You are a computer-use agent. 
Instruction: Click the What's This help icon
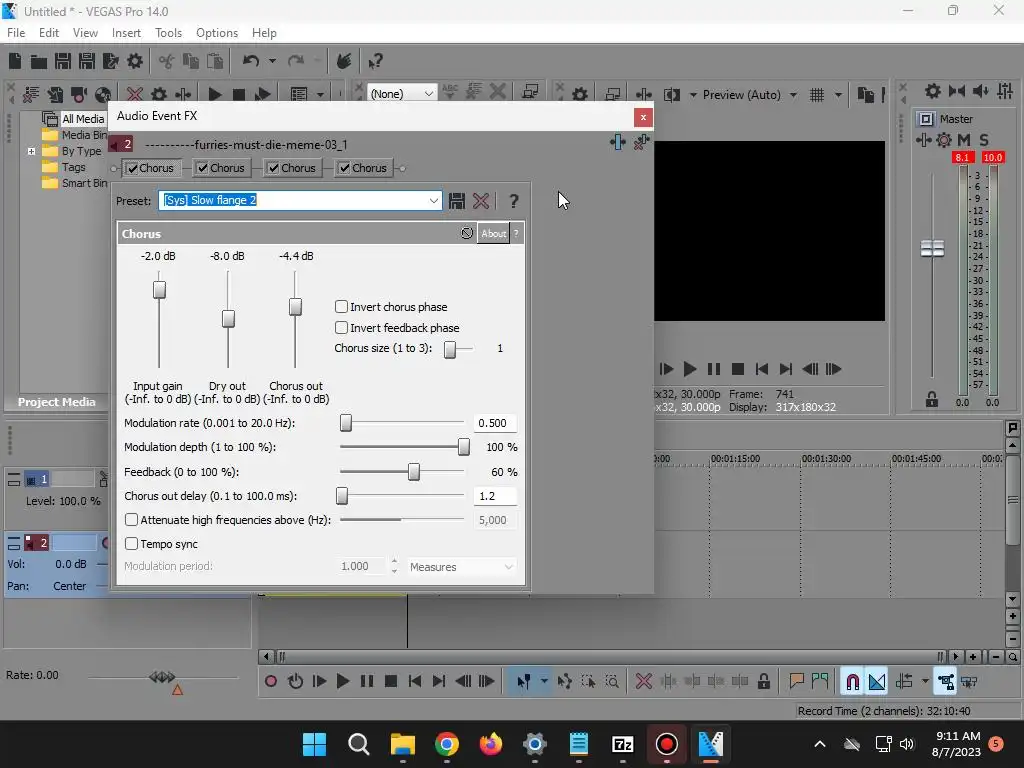[375, 61]
